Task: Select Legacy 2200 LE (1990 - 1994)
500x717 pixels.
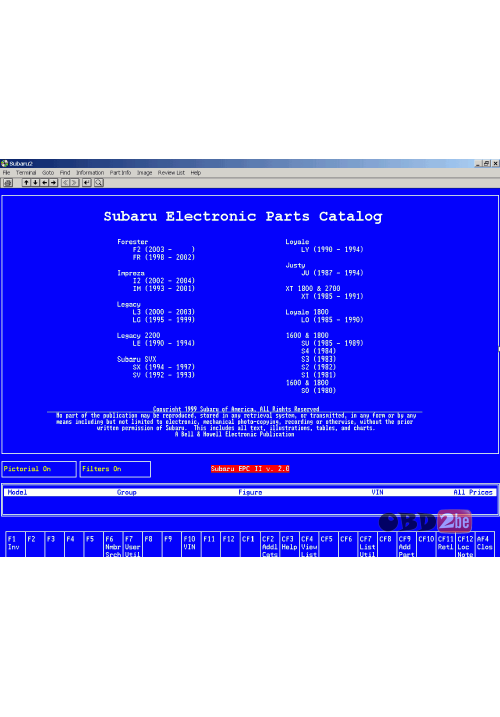Action: pyautogui.click(x=164, y=343)
